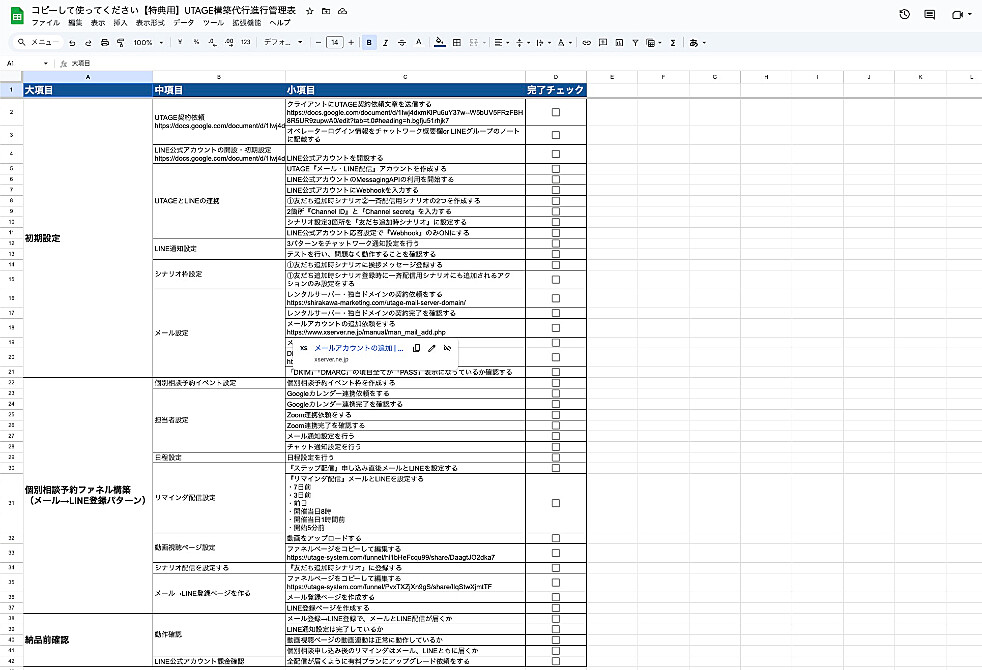The width and height of the screenshot is (982, 670).
Task: Open the 編集 menu
Action: [x=75, y=23]
